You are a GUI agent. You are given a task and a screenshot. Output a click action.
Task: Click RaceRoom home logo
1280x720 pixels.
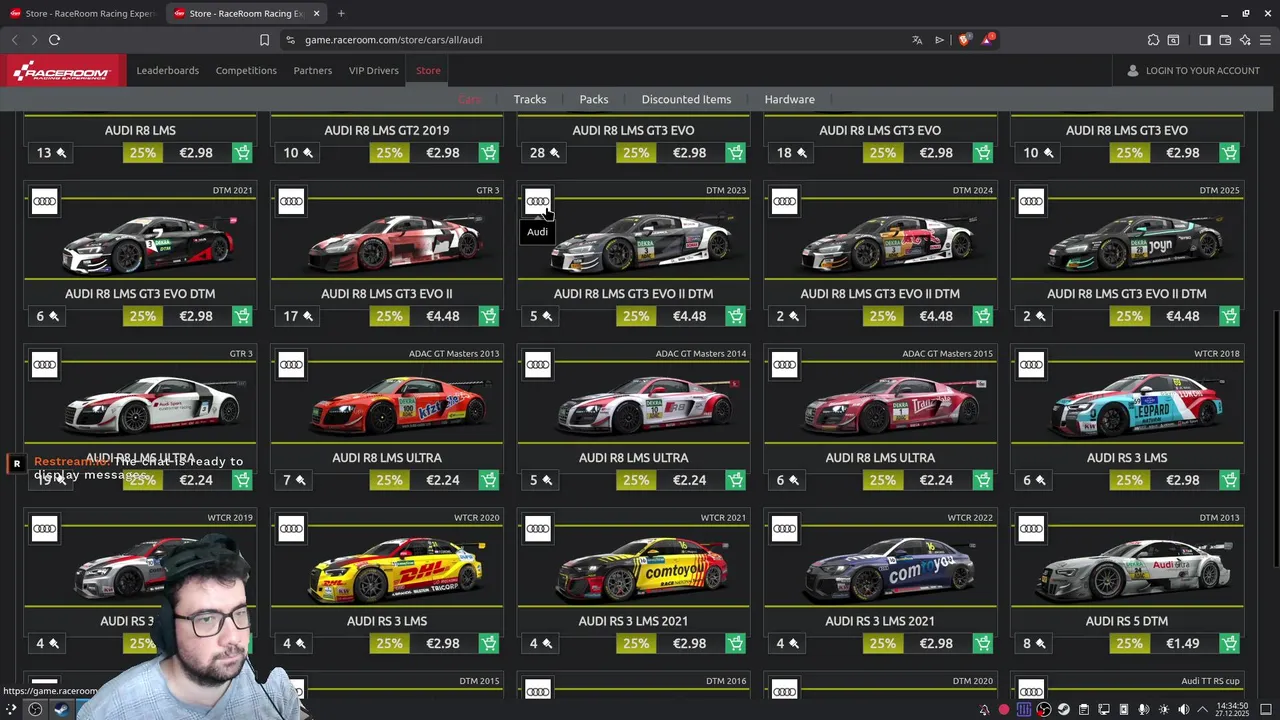(x=63, y=71)
